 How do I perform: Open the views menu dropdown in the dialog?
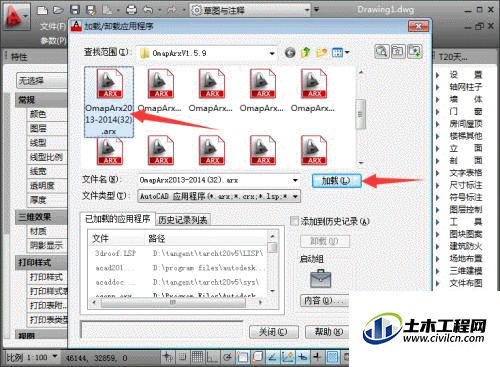coord(347,52)
